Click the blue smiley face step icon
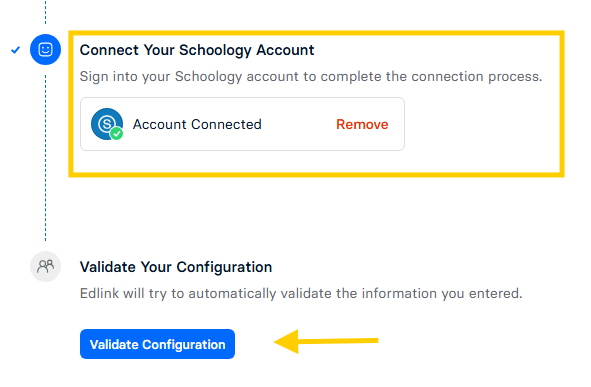Screen dimensions: 591x387 (x=45, y=49)
